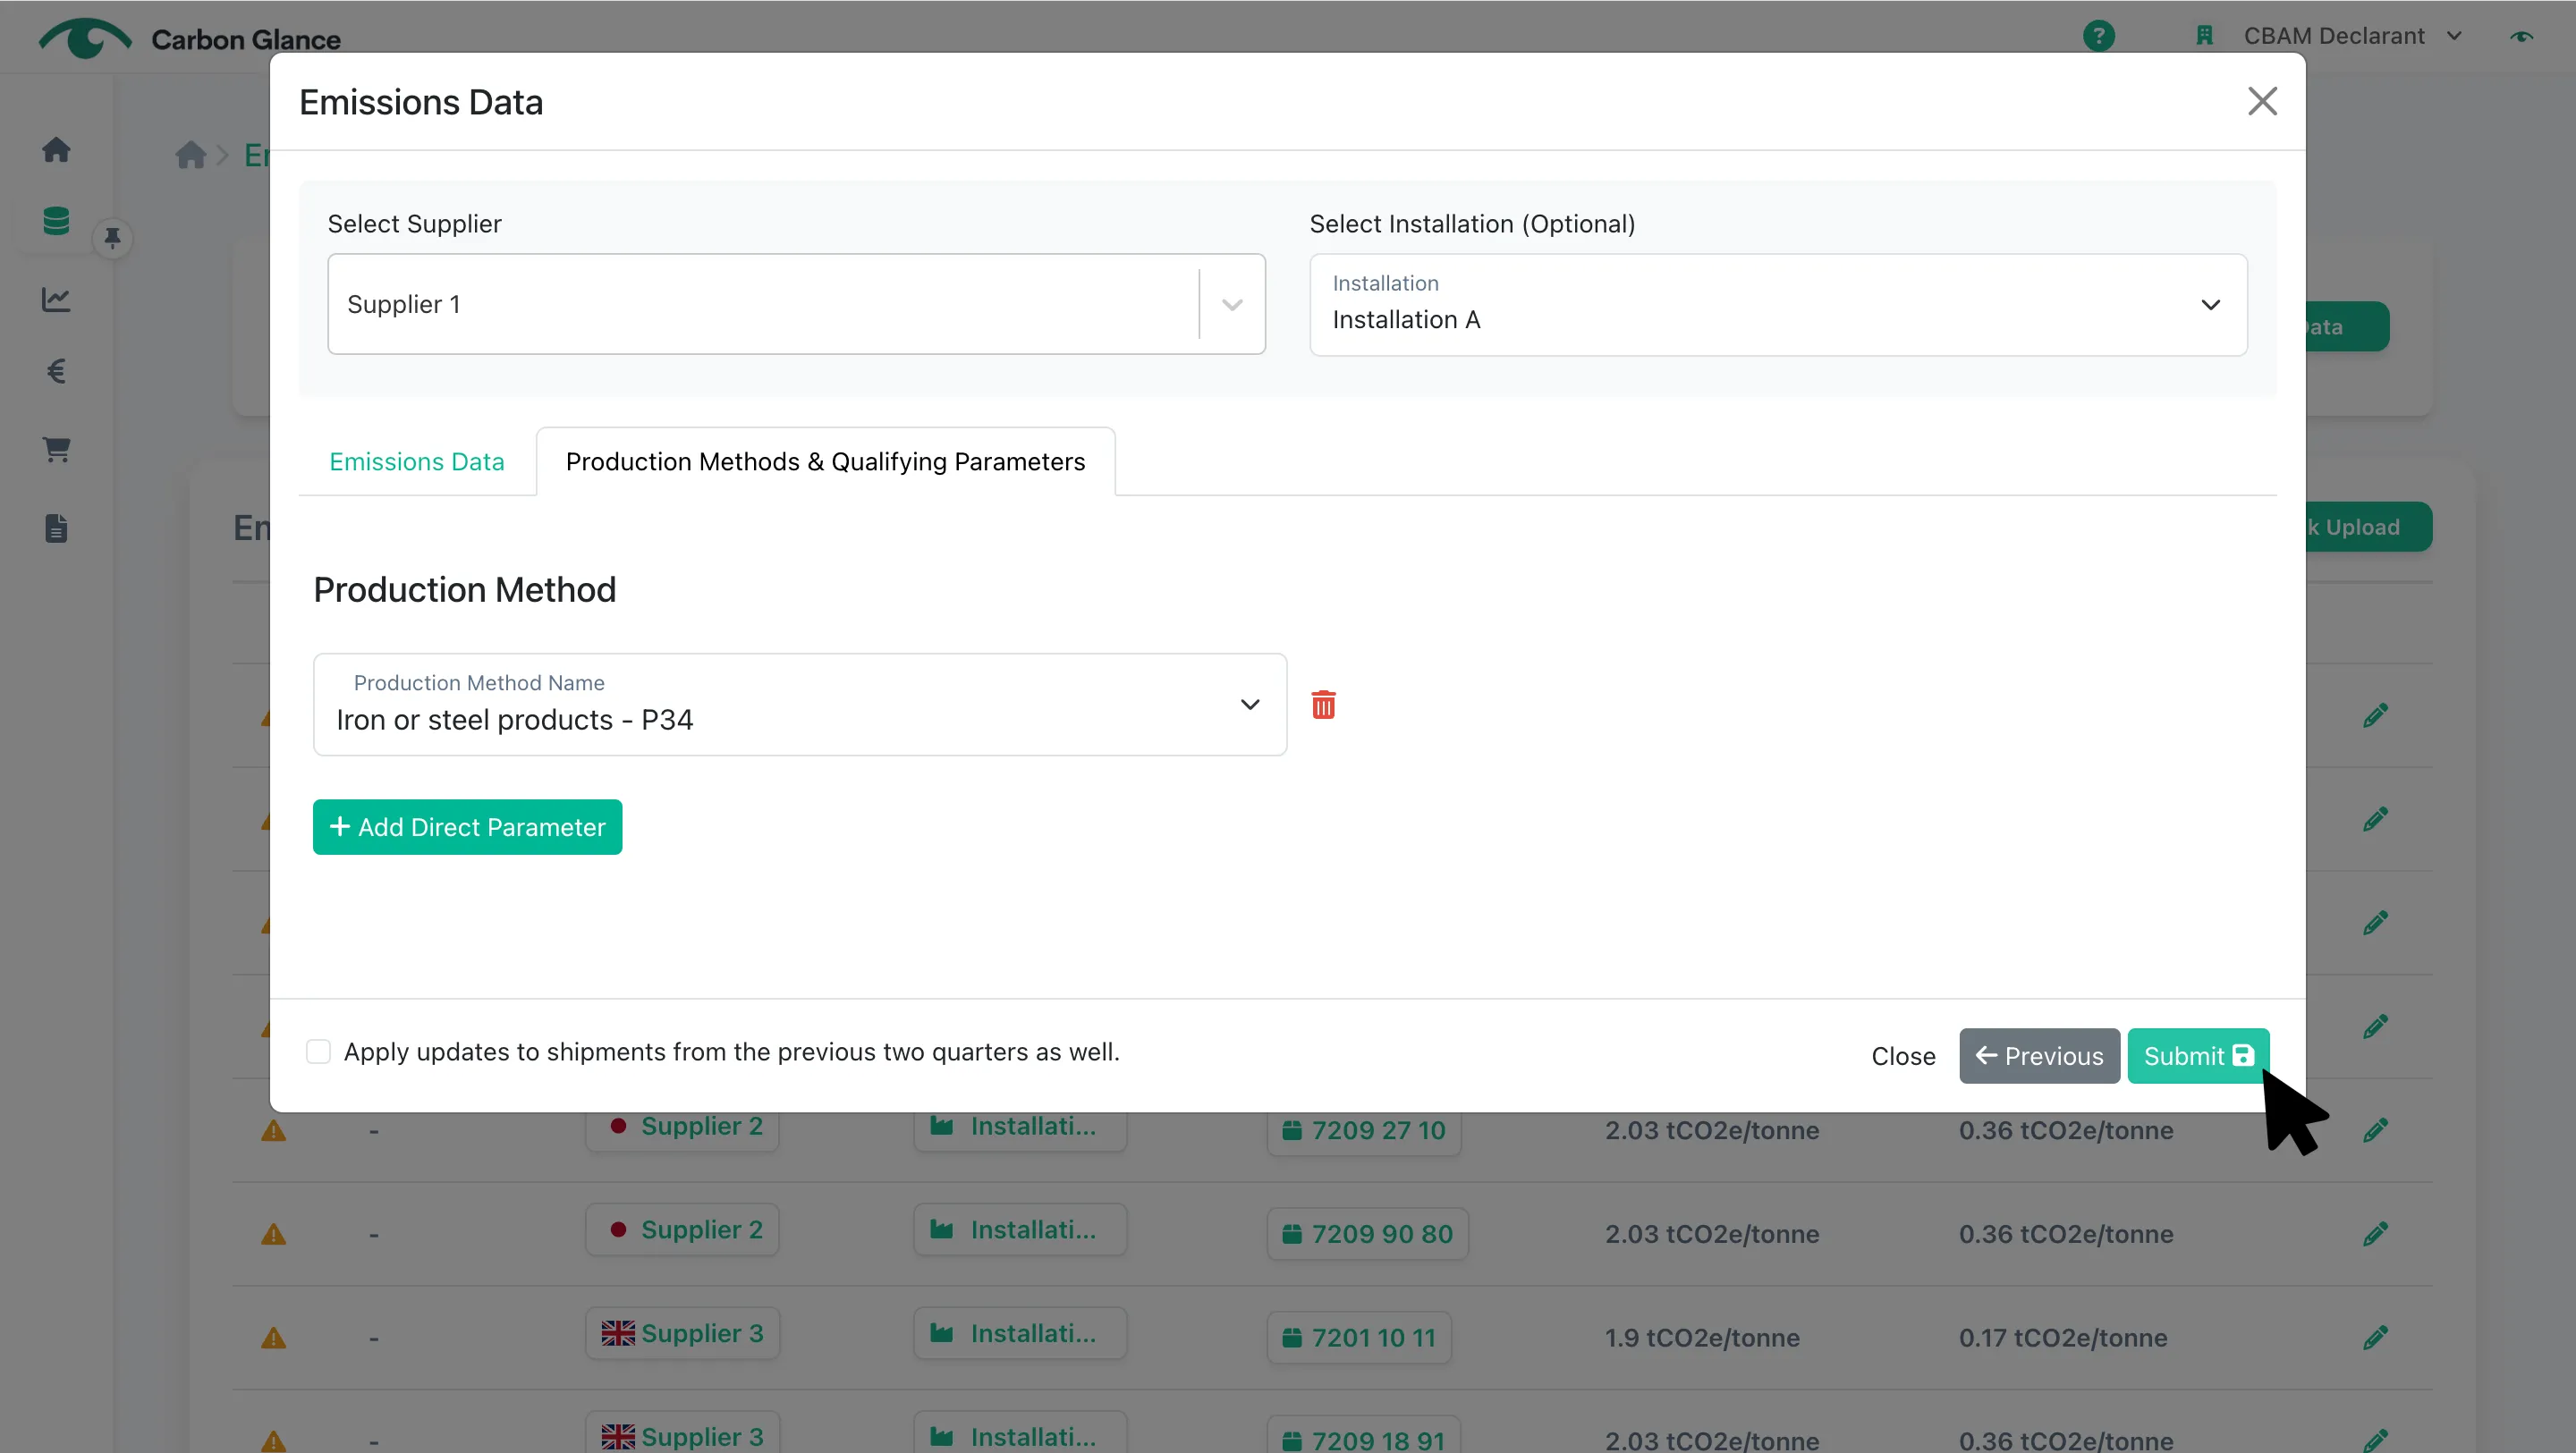
Task: Click the pin icon beside the sidebar
Action: pos(112,238)
